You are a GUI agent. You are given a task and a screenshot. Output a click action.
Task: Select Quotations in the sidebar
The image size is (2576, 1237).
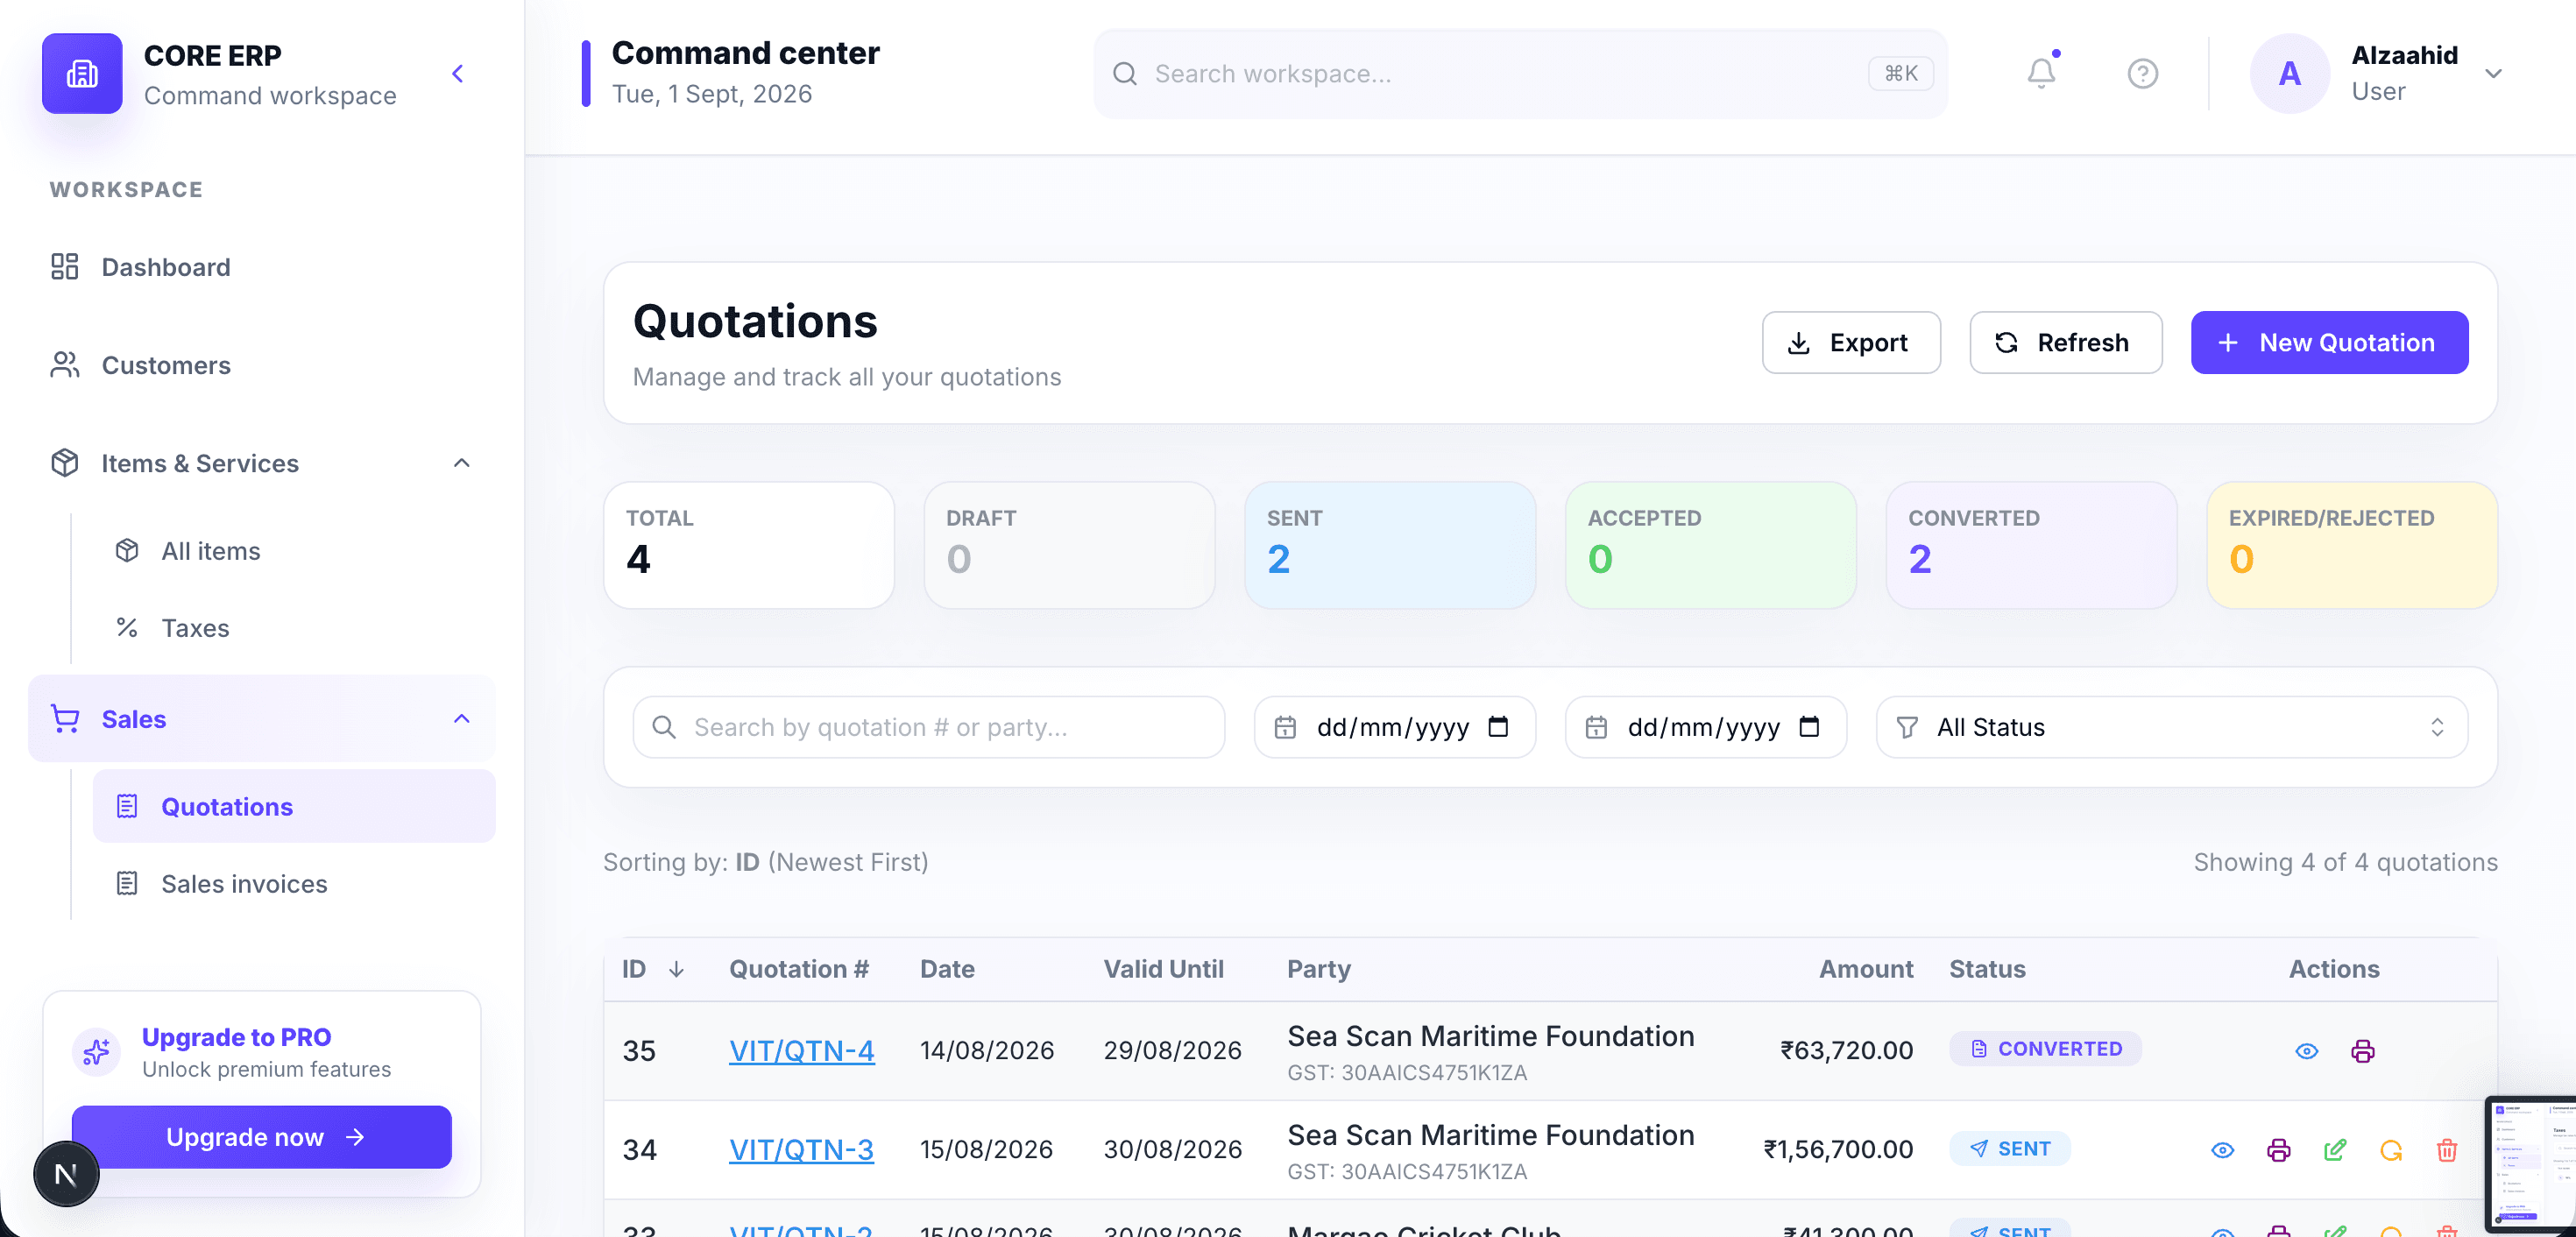[294, 807]
